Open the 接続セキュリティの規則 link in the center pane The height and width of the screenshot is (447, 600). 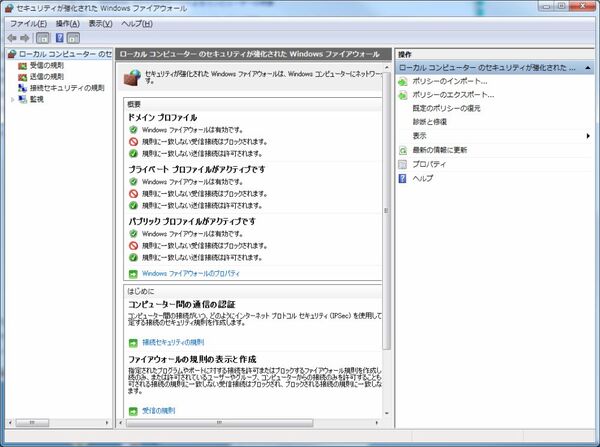pos(173,343)
